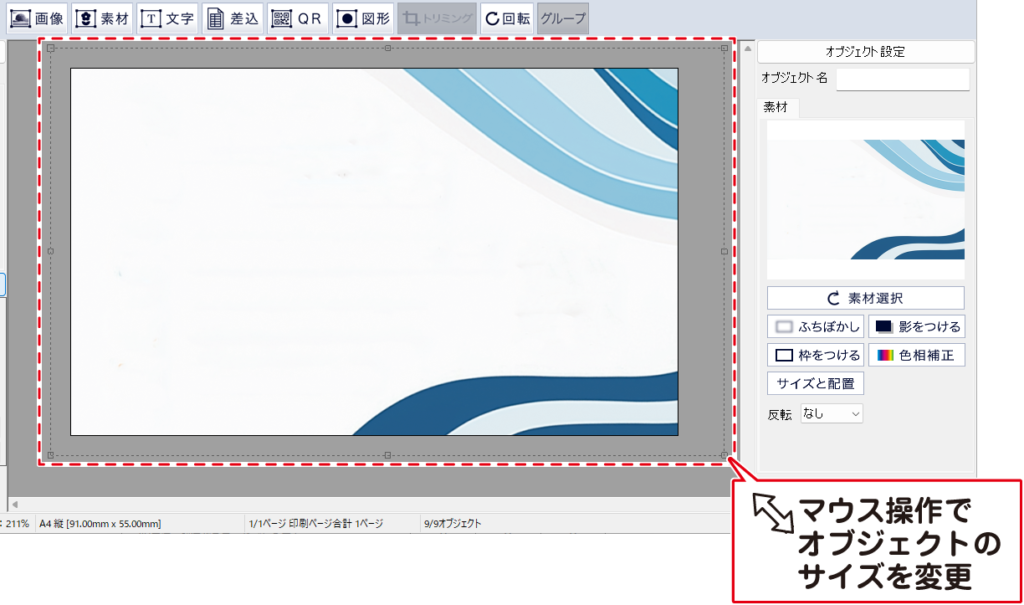Apply ふちぼかし edge blur effect
Viewport: 1024px width, 605px height.
[x=815, y=326]
